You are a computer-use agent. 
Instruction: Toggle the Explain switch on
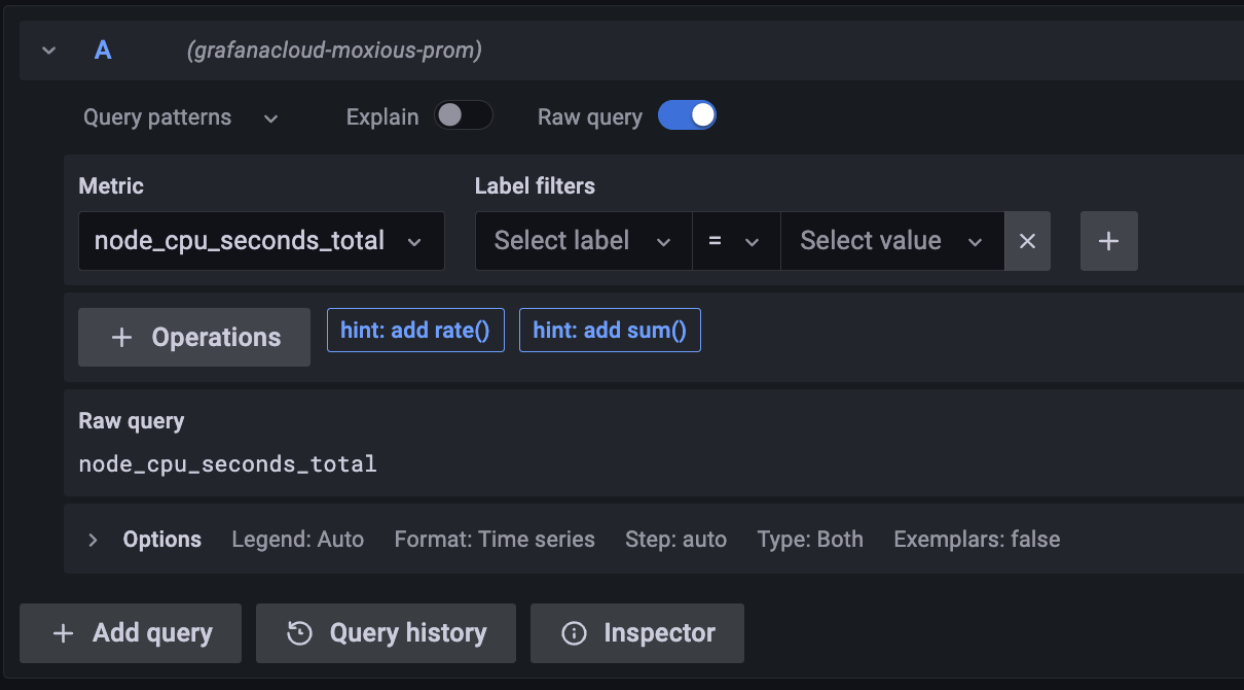coord(463,116)
